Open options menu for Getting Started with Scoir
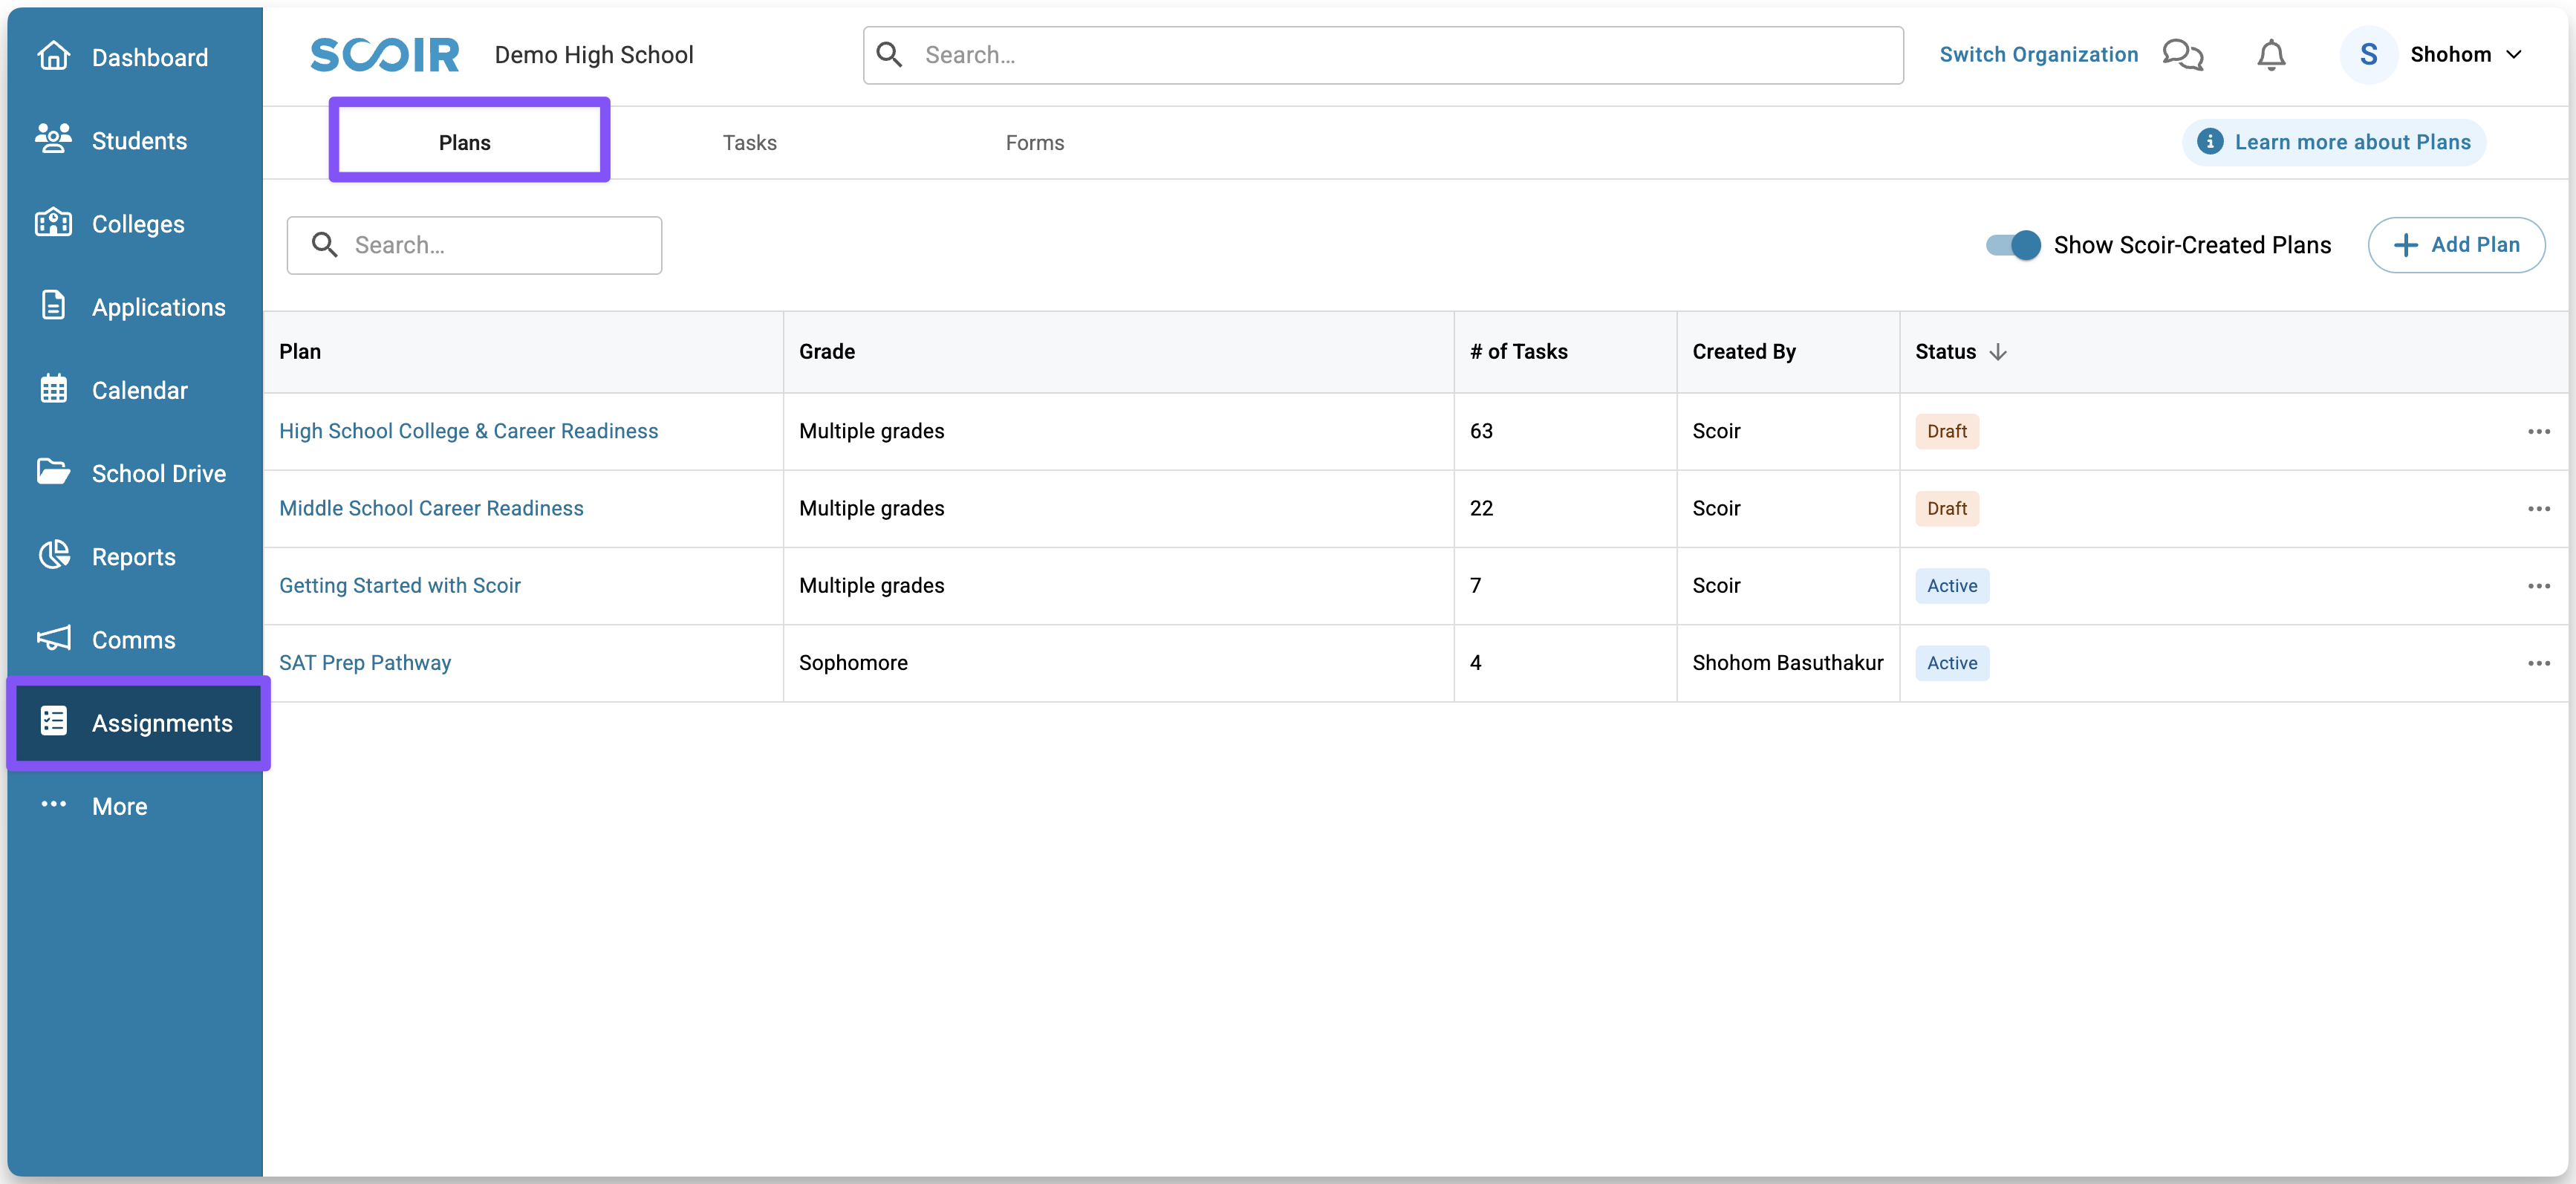This screenshot has height=1184, width=2576. click(x=2538, y=586)
